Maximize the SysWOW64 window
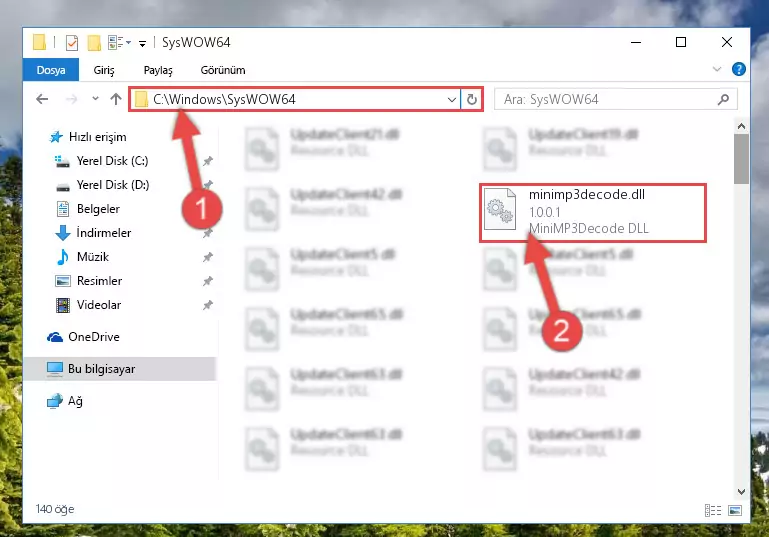The width and height of the screenshot is (769, 537). pyautogui.click(x=681, y=43)
